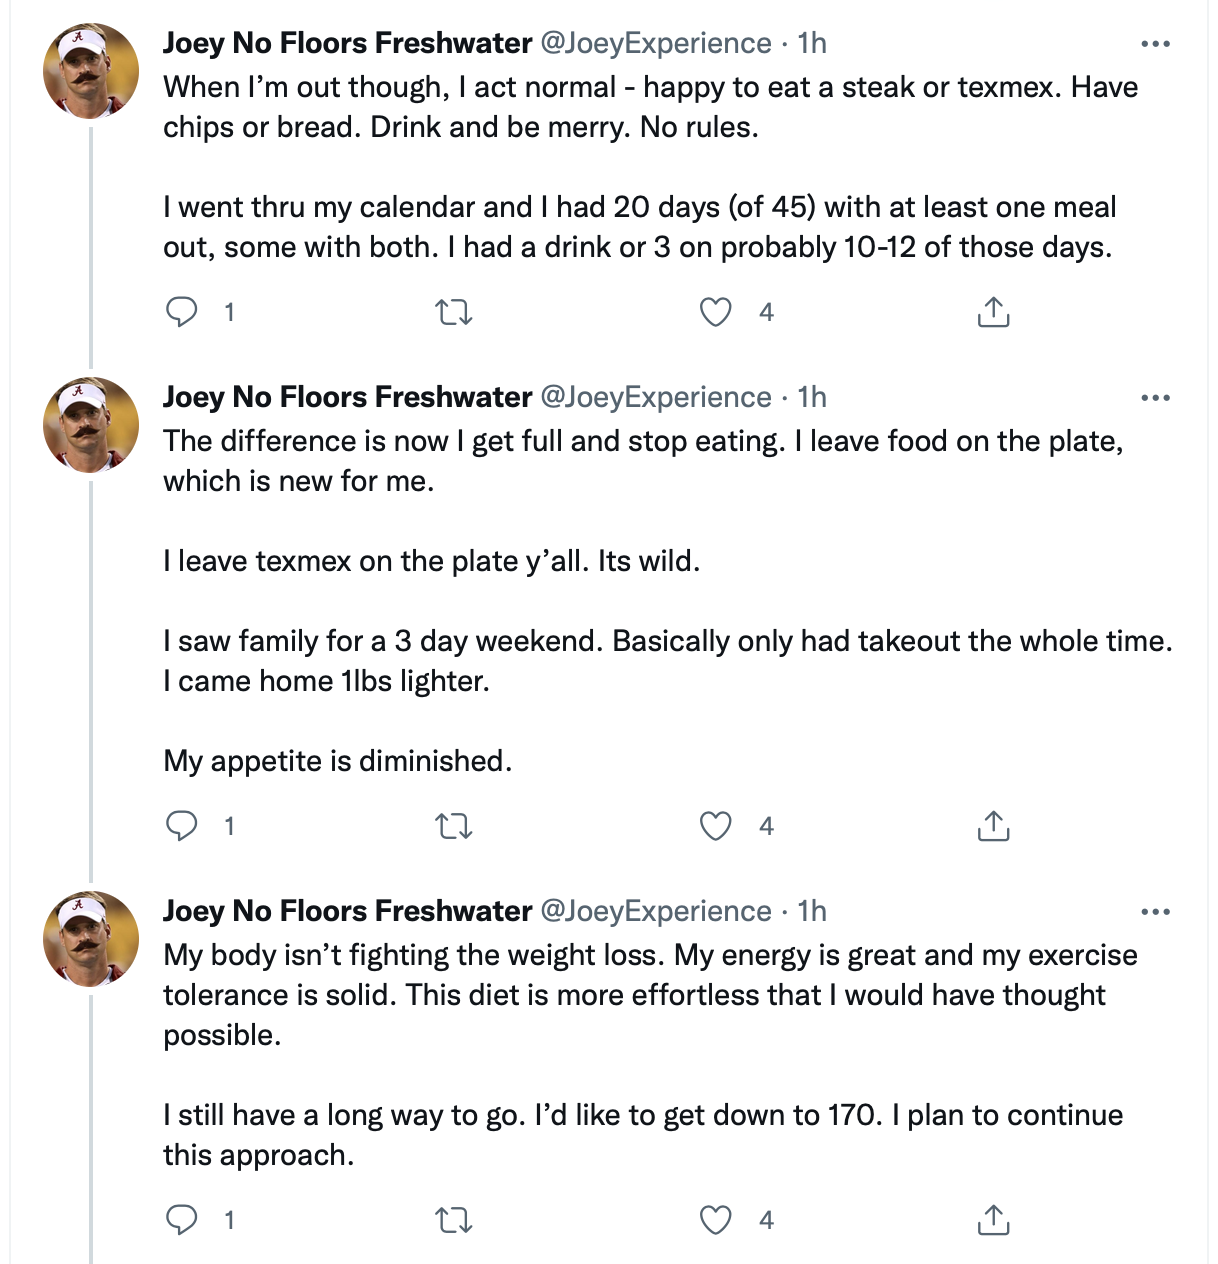Share the tweet mentioning chips or bread
Viewport: 1218px width, 1264px height.
992,313
